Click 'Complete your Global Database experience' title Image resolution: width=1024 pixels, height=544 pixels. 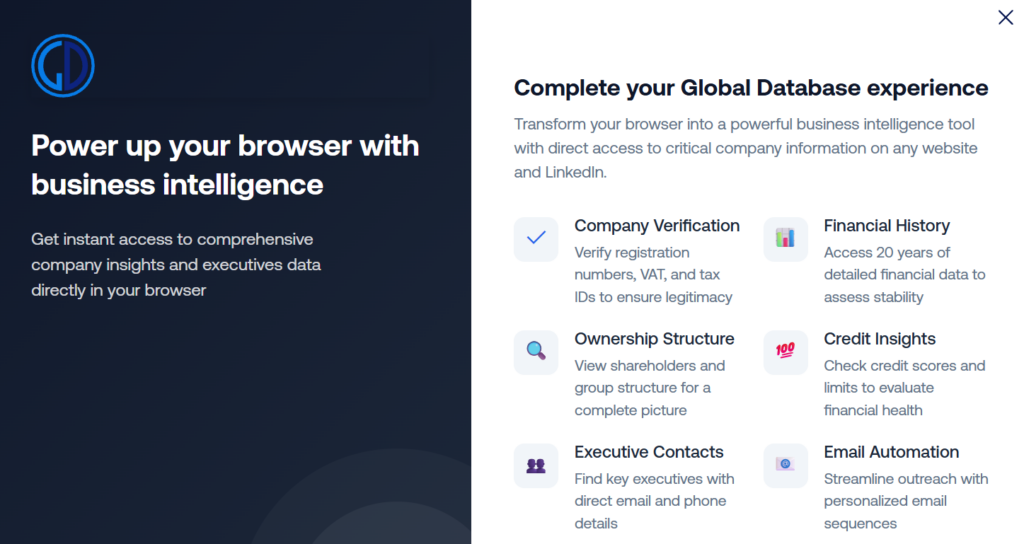pyautogui.click(x=751, y=88)
